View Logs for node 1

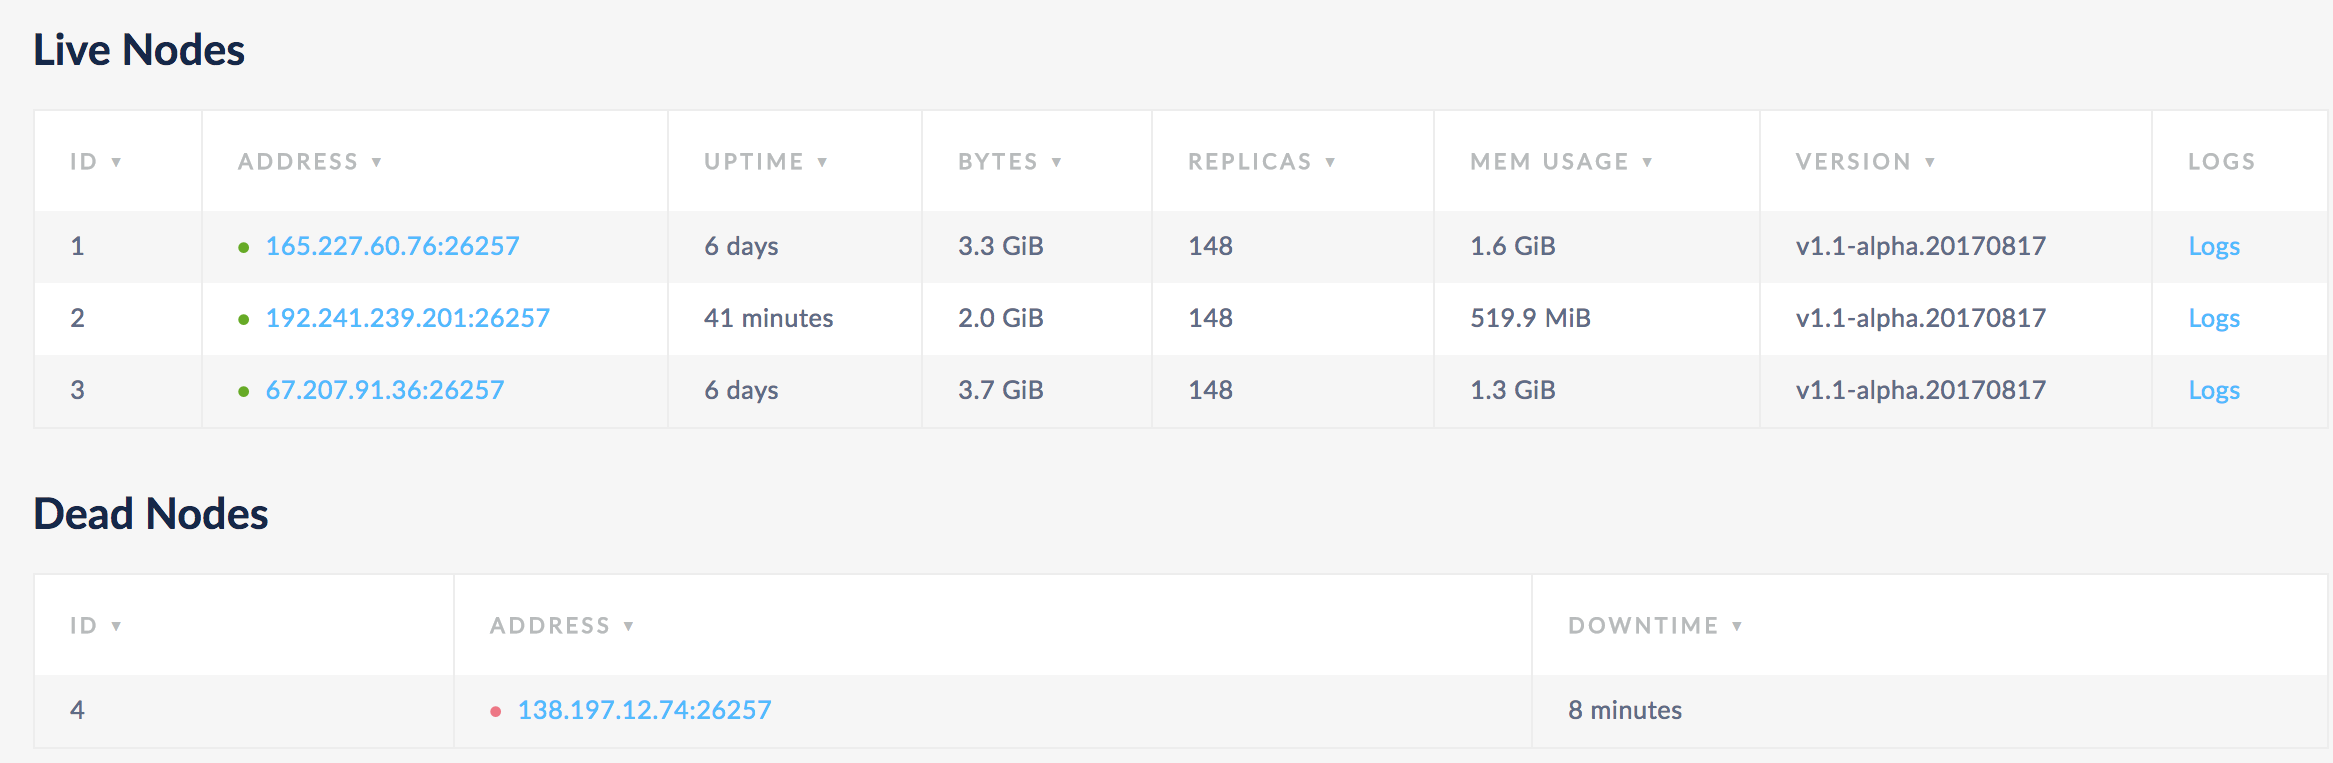2213,246
